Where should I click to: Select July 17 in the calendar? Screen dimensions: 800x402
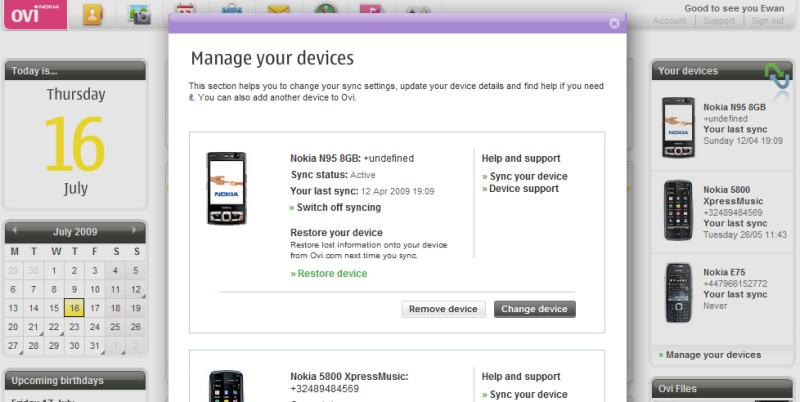(x=95, y=308)
